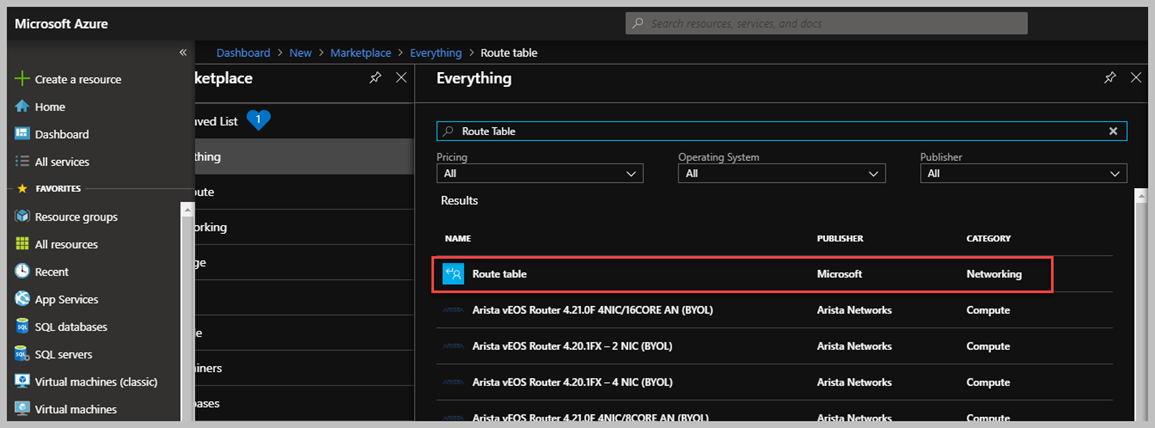Pin the Everything blade
Screen dimensions: 1155x428
[1110, 78]
